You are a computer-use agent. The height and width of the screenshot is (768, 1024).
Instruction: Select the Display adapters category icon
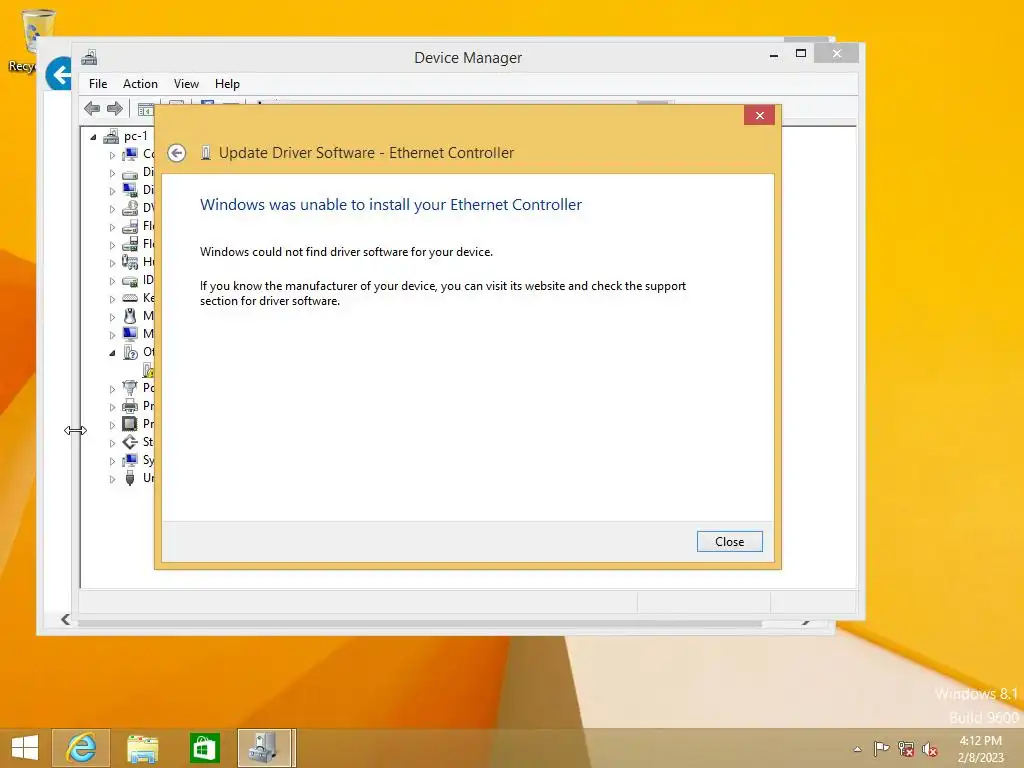130,190
